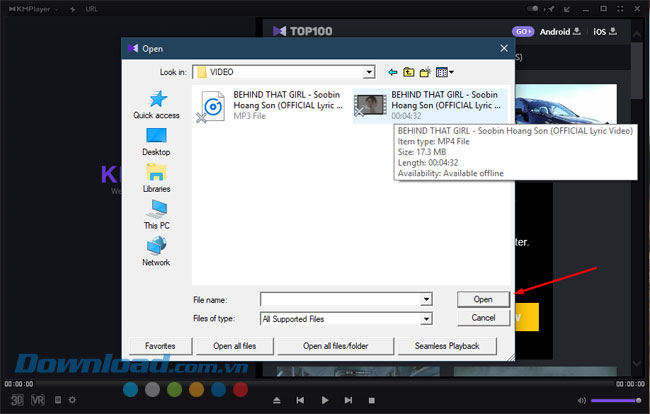
Task: Click the red circle button
Action: pos(240,390)
